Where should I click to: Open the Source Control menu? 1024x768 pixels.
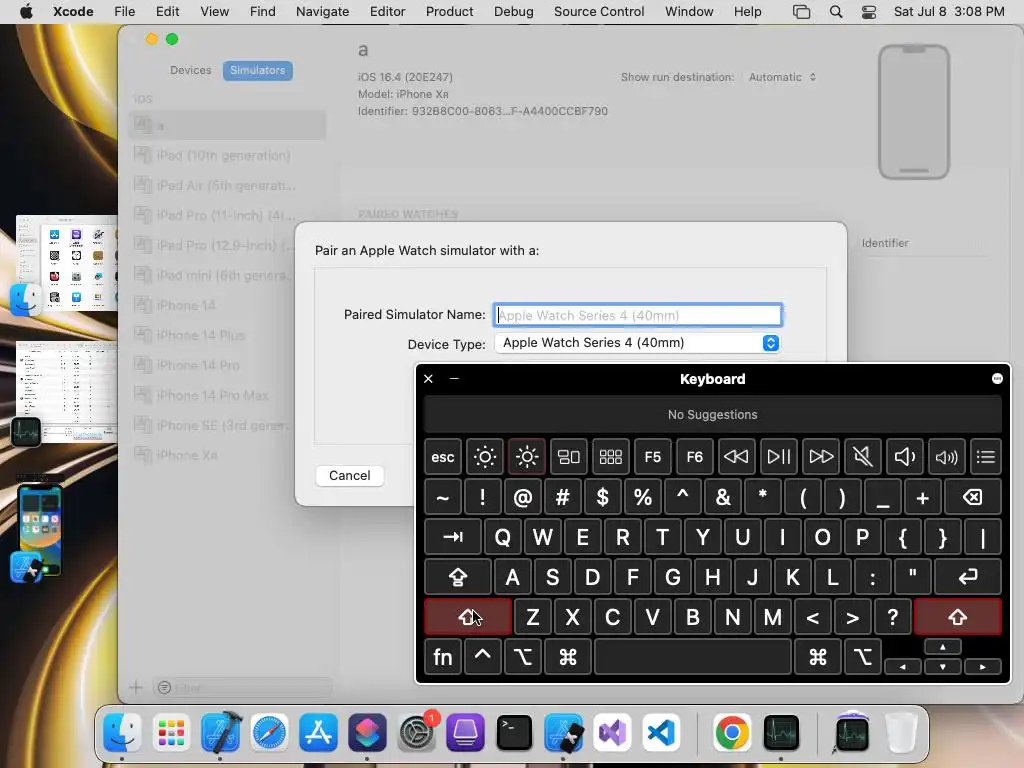pyautogui.click(x=599, y=12)
